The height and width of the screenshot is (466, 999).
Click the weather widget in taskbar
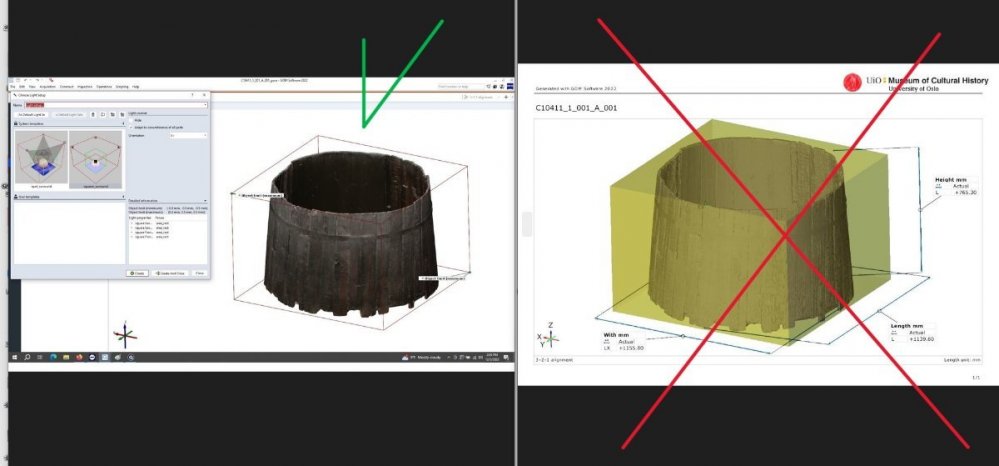(422, 358)
